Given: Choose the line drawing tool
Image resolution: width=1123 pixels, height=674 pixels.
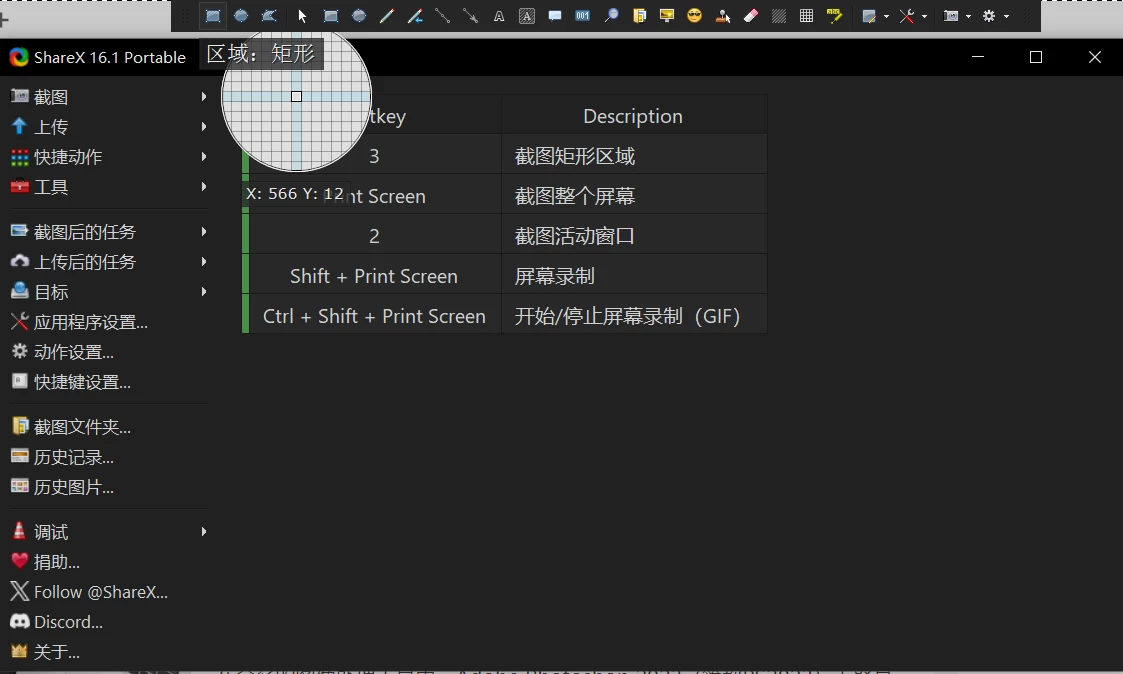Looking at the screenshot, I should pyautogui.click(x=443, y=16).
